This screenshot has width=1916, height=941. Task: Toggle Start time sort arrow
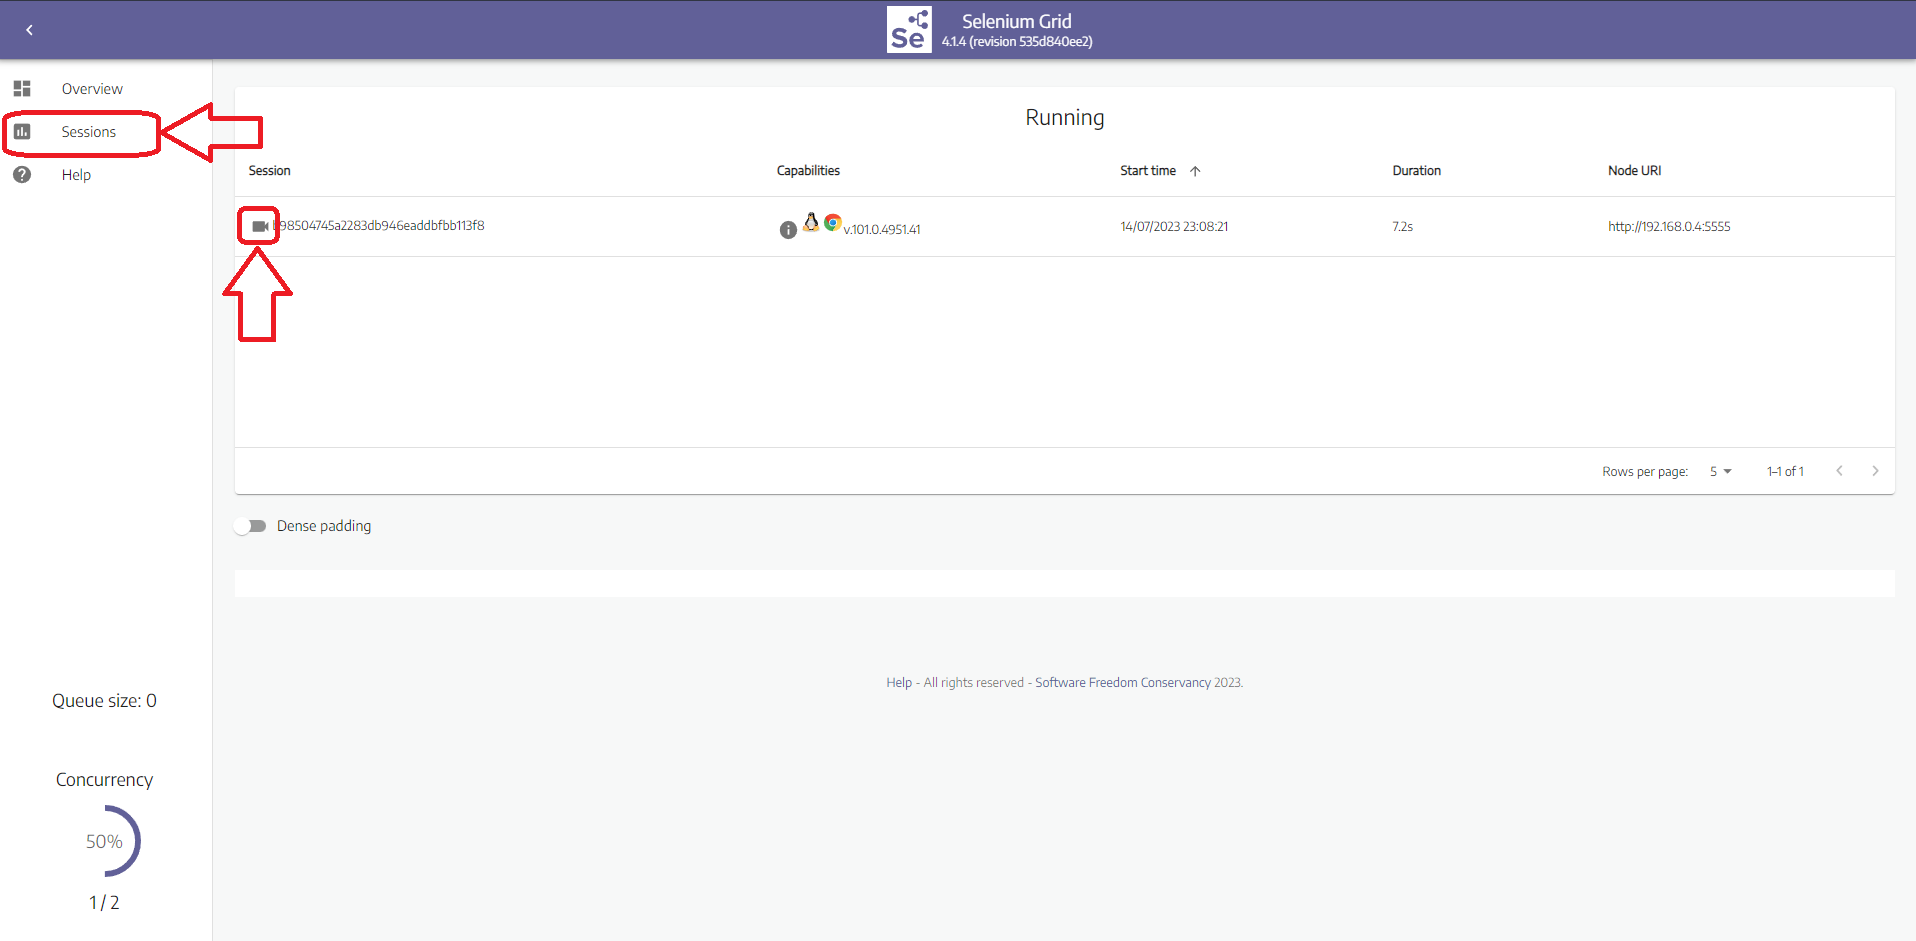tap(1195, 171)
